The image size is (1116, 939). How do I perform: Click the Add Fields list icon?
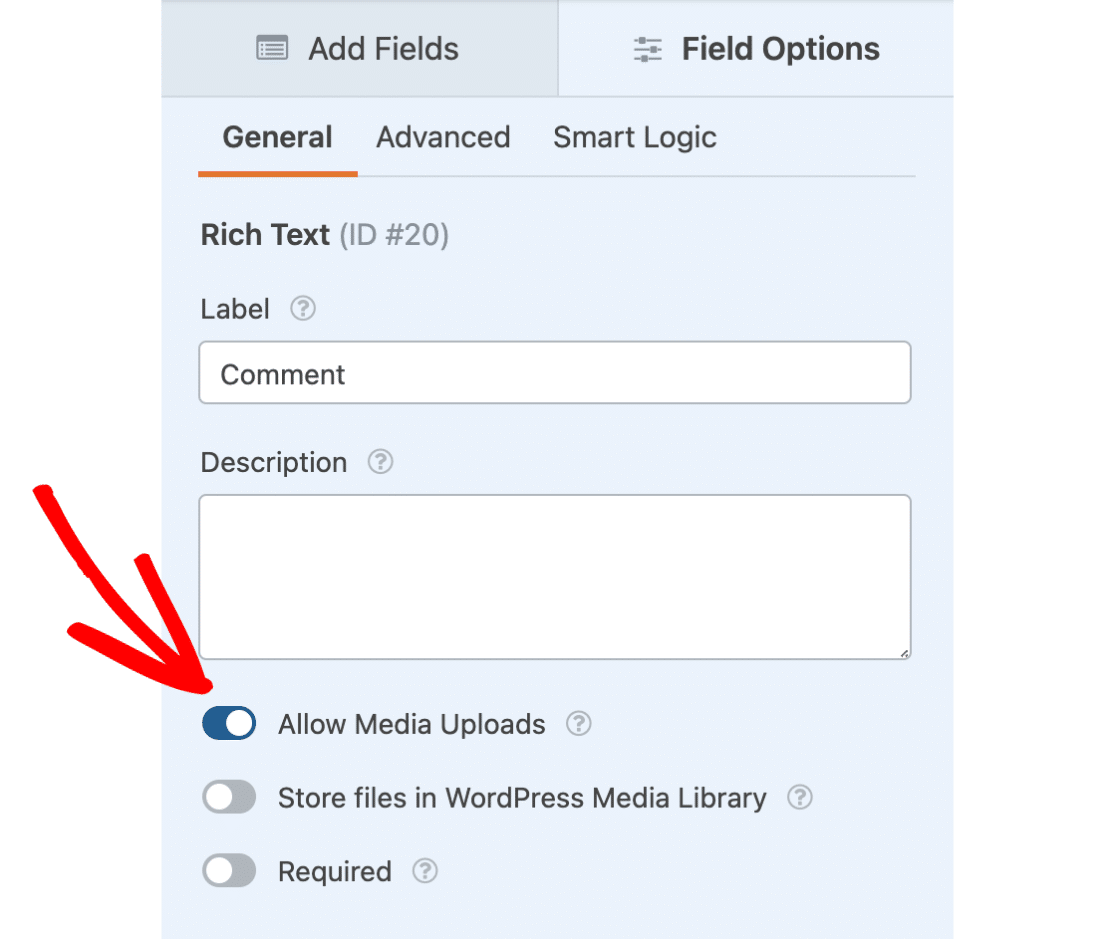tap(272, 49)
